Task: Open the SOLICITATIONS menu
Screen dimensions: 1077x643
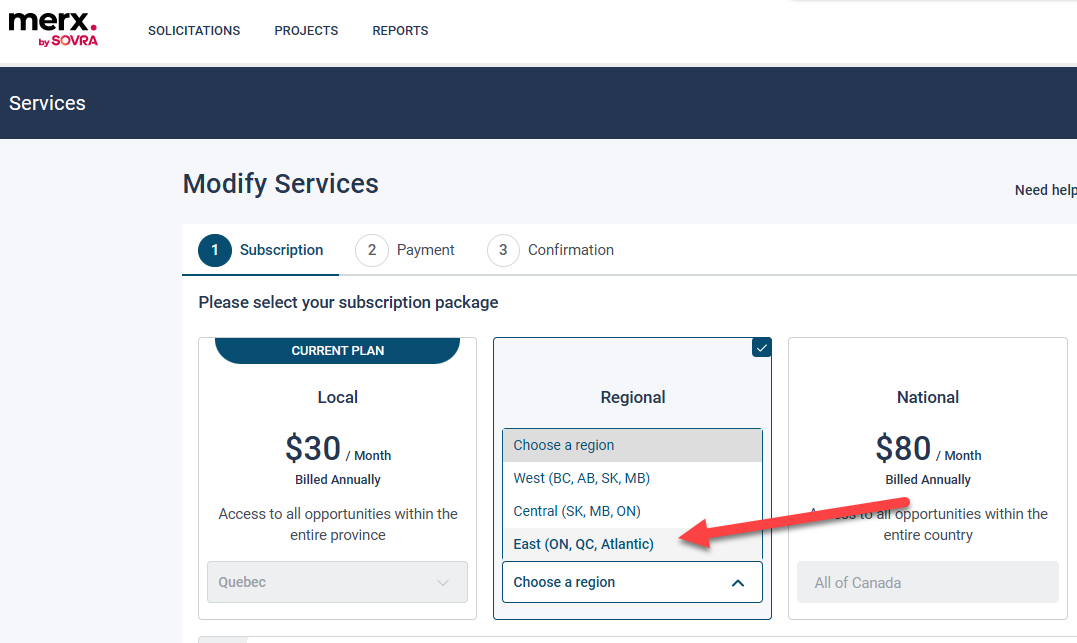Action: click(194, 31)
